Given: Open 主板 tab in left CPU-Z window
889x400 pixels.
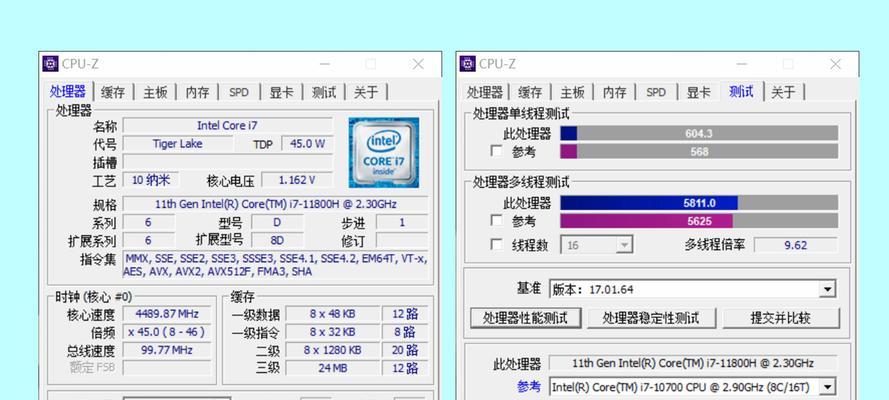Looking at the screenshot, I should [x=155, y=92].
